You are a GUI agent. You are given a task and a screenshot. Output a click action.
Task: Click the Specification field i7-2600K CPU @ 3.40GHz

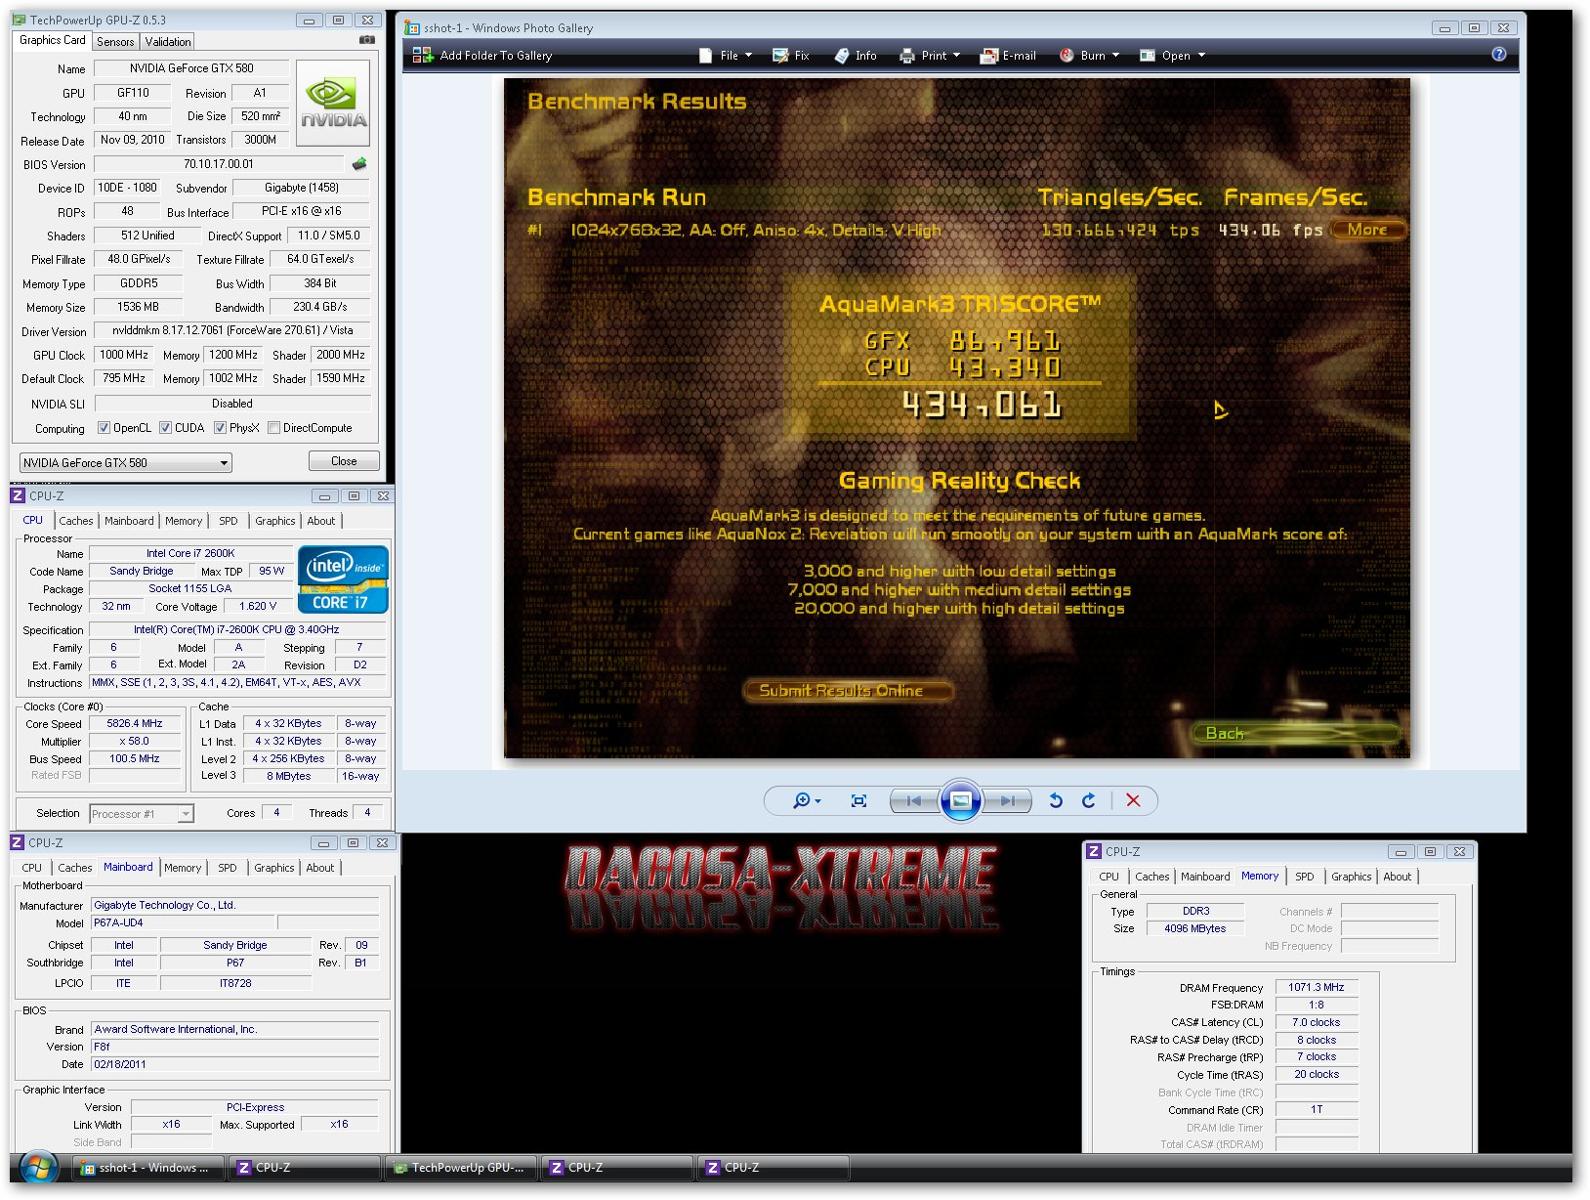tap(237, 630)
